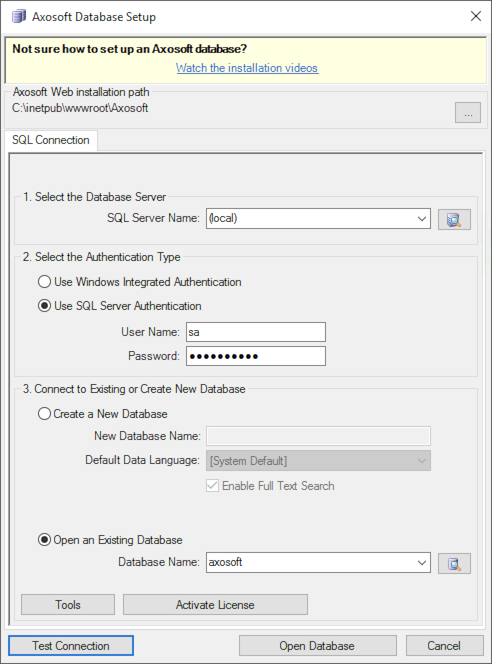
Task: Click the Test Connection button
Action: click(71, 645)
